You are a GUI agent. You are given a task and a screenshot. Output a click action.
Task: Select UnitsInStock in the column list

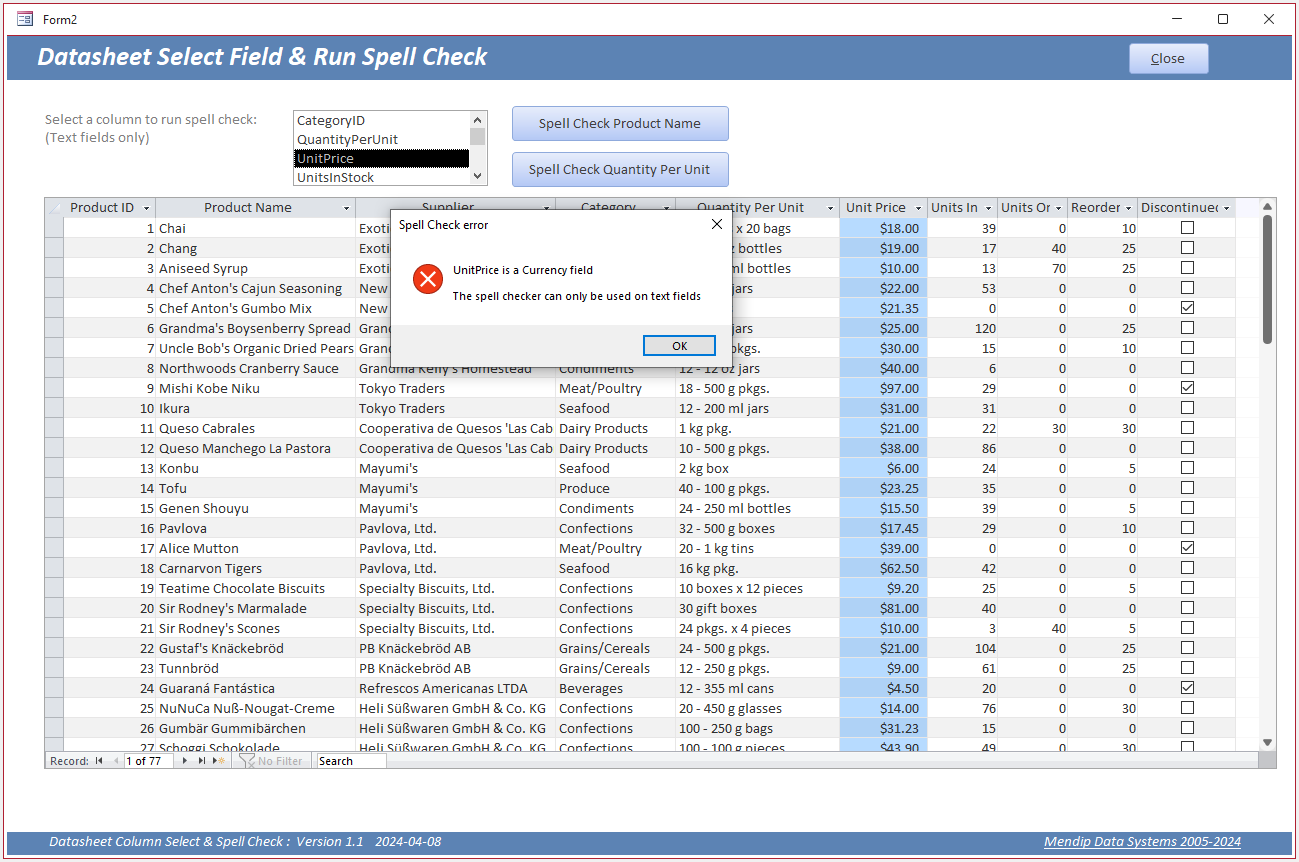(x=381, y=177)
